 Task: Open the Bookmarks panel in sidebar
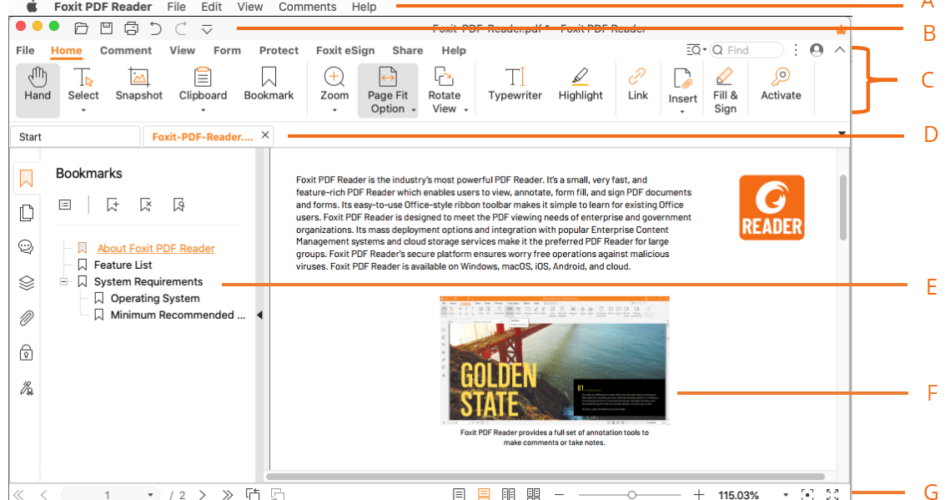click(x=26, y=178)
